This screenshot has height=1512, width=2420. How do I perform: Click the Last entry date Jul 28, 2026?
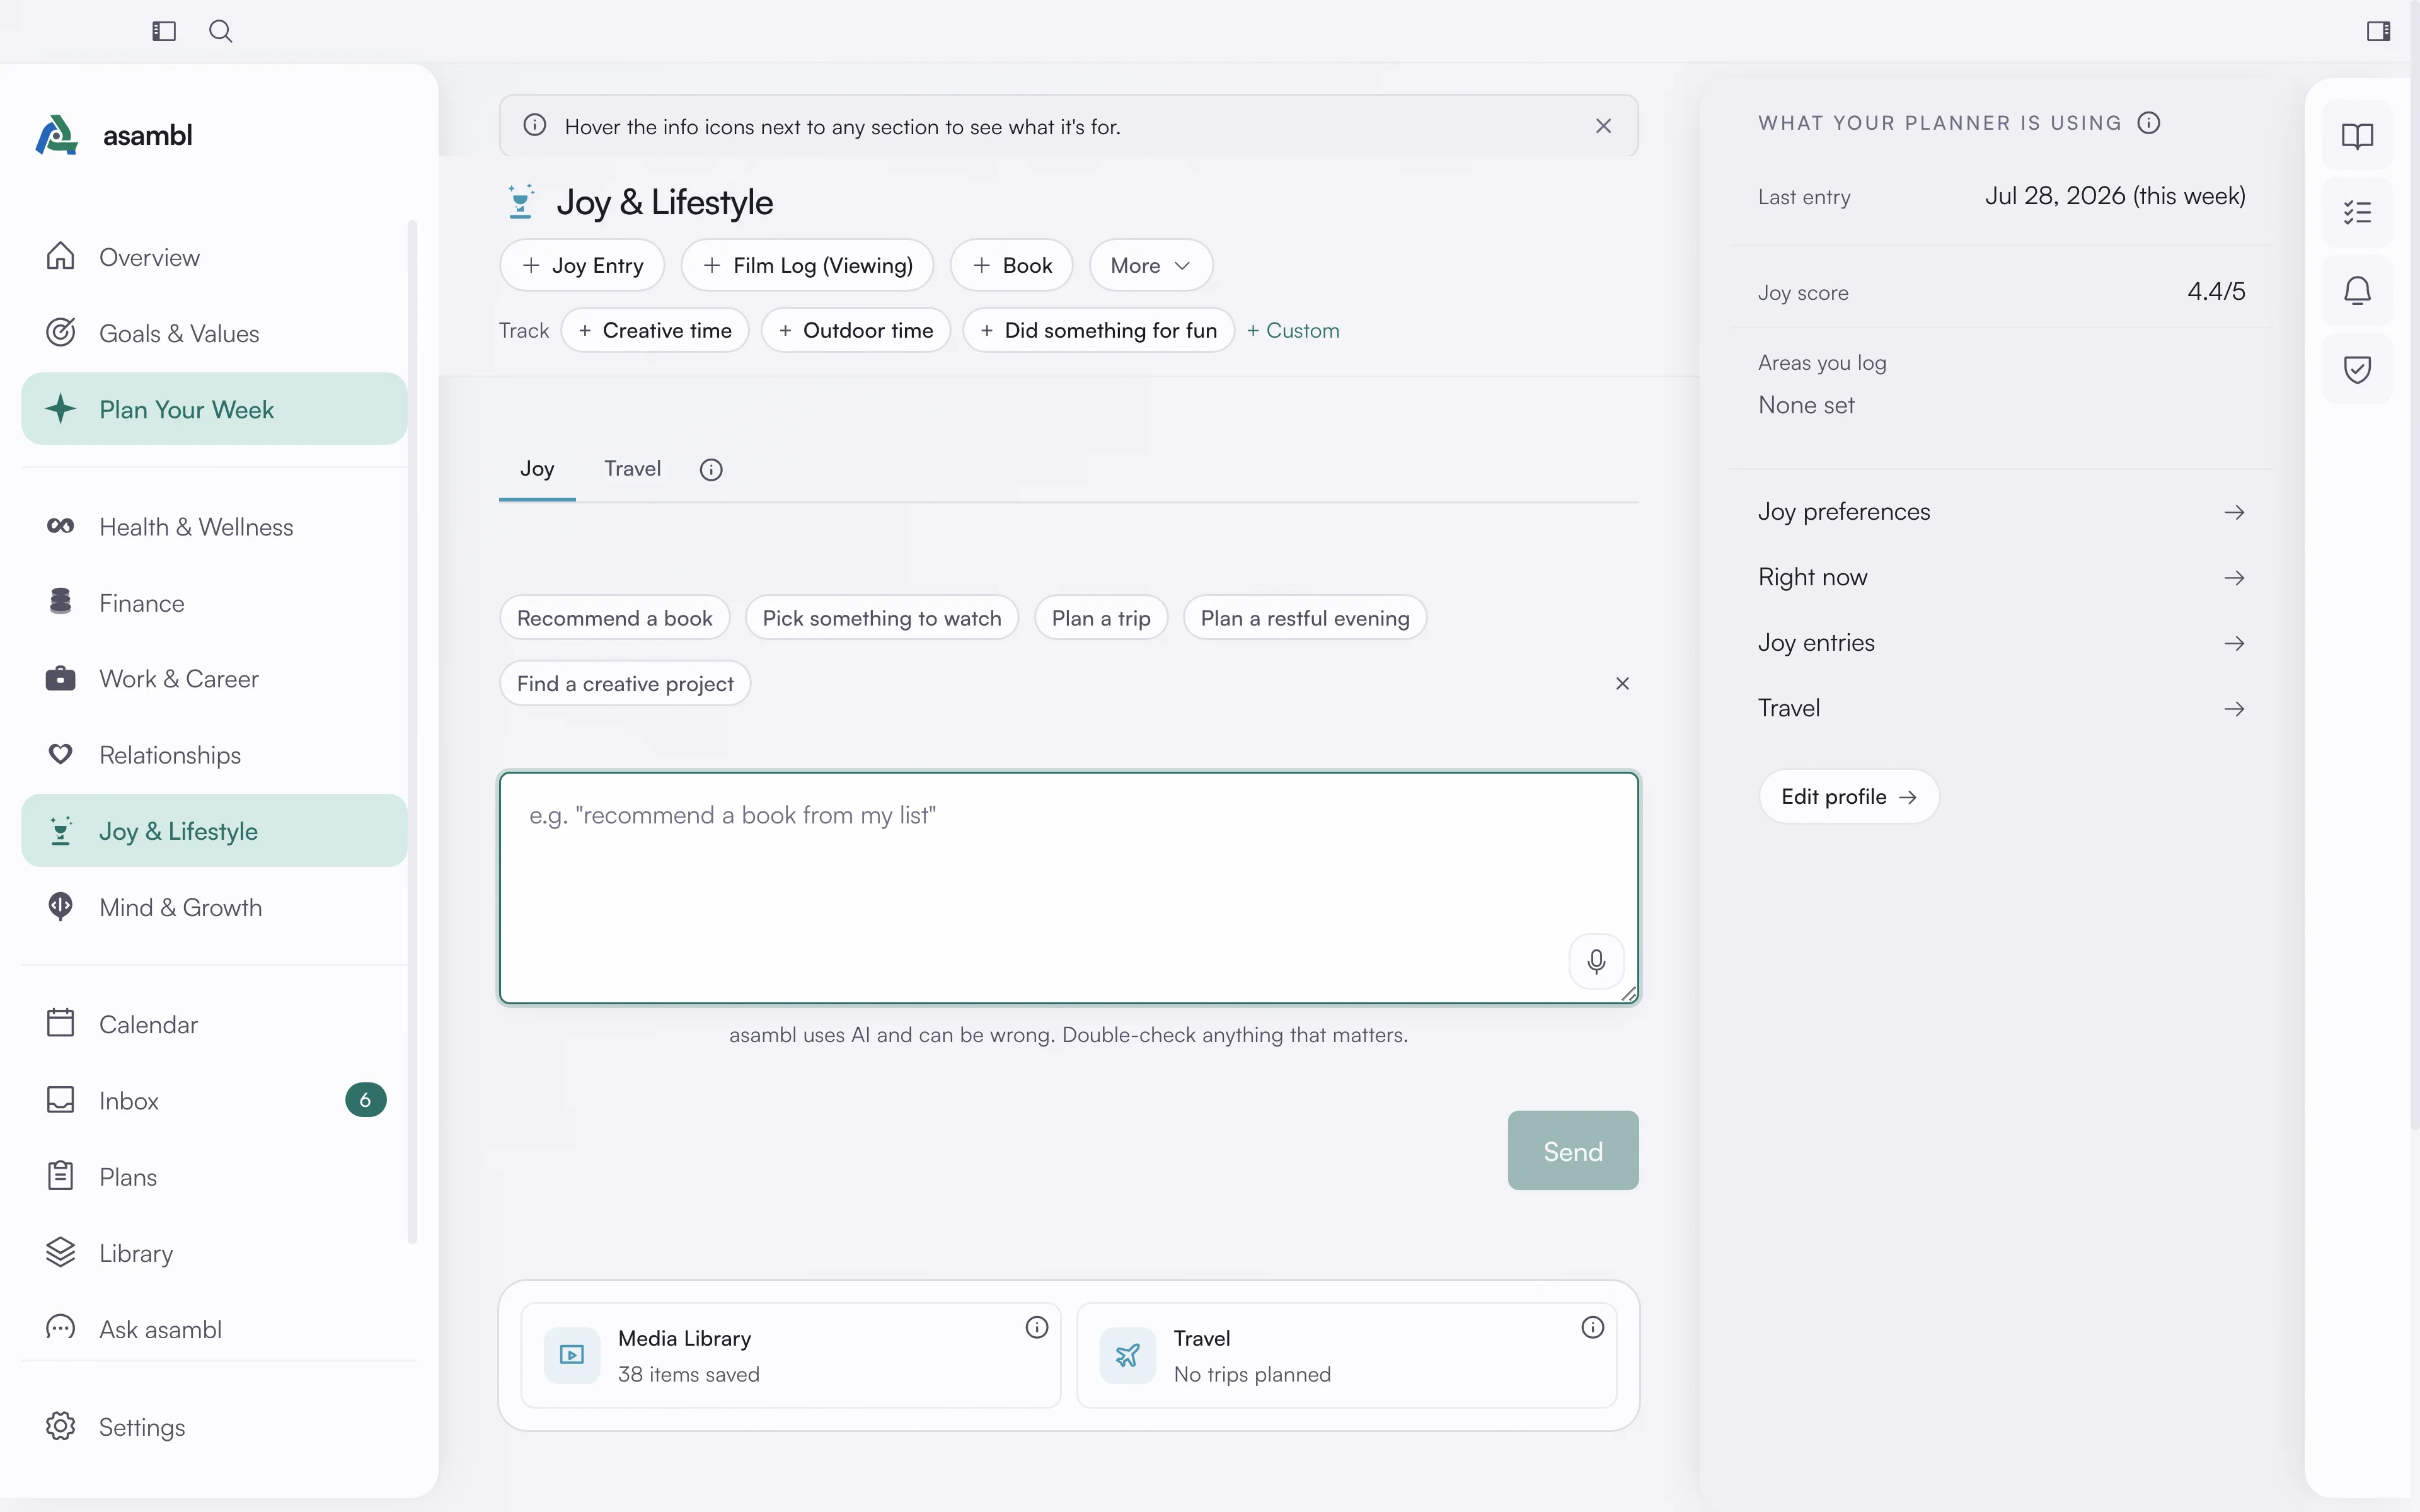[x=2115, y=196]
